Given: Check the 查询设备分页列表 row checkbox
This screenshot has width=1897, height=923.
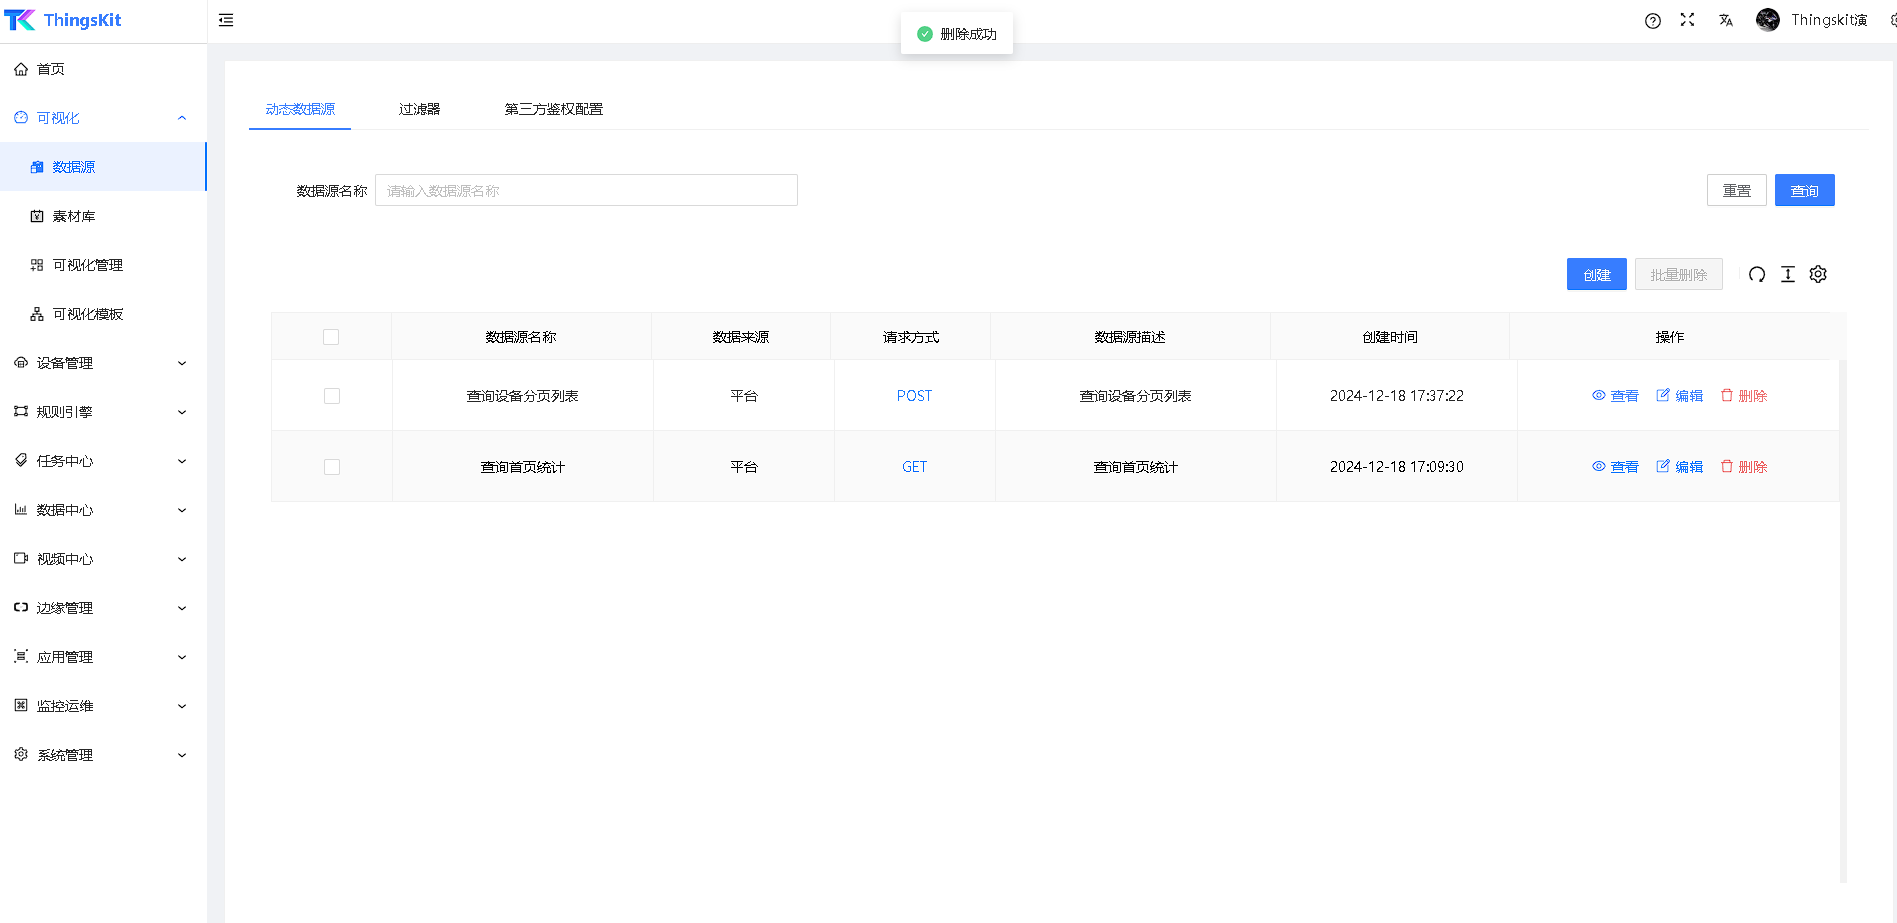Looking at the screenshot, I should tap(332, 396).
